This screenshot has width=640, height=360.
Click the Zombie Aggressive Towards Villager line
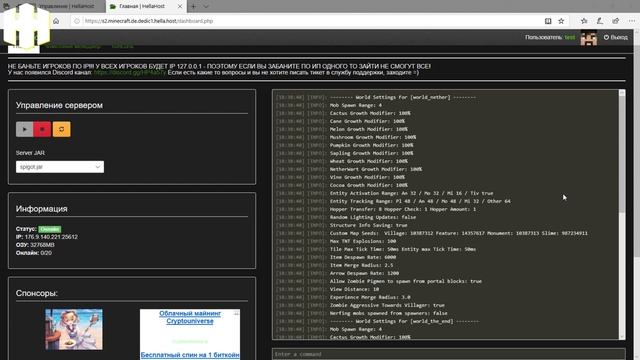[x=387, y=305]
